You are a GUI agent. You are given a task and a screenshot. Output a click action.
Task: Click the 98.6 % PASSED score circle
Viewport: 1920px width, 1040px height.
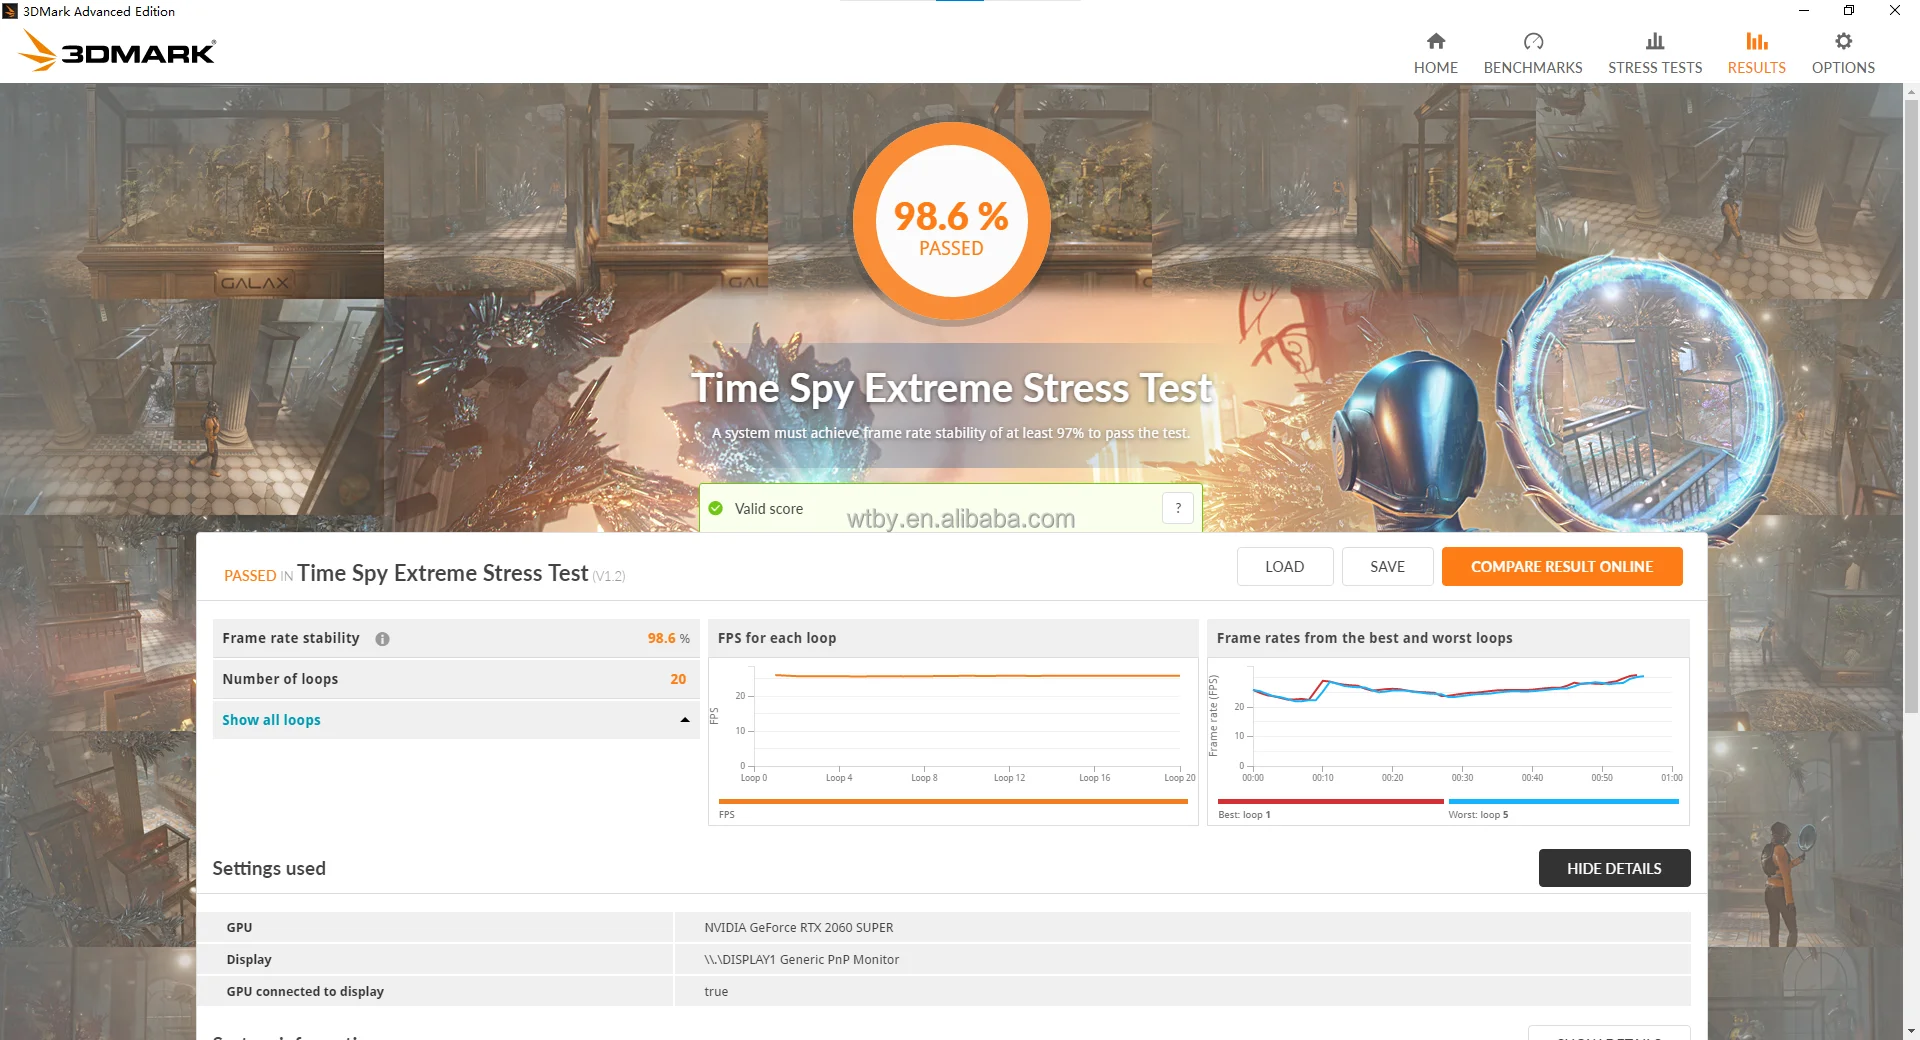tap(951, 222)
